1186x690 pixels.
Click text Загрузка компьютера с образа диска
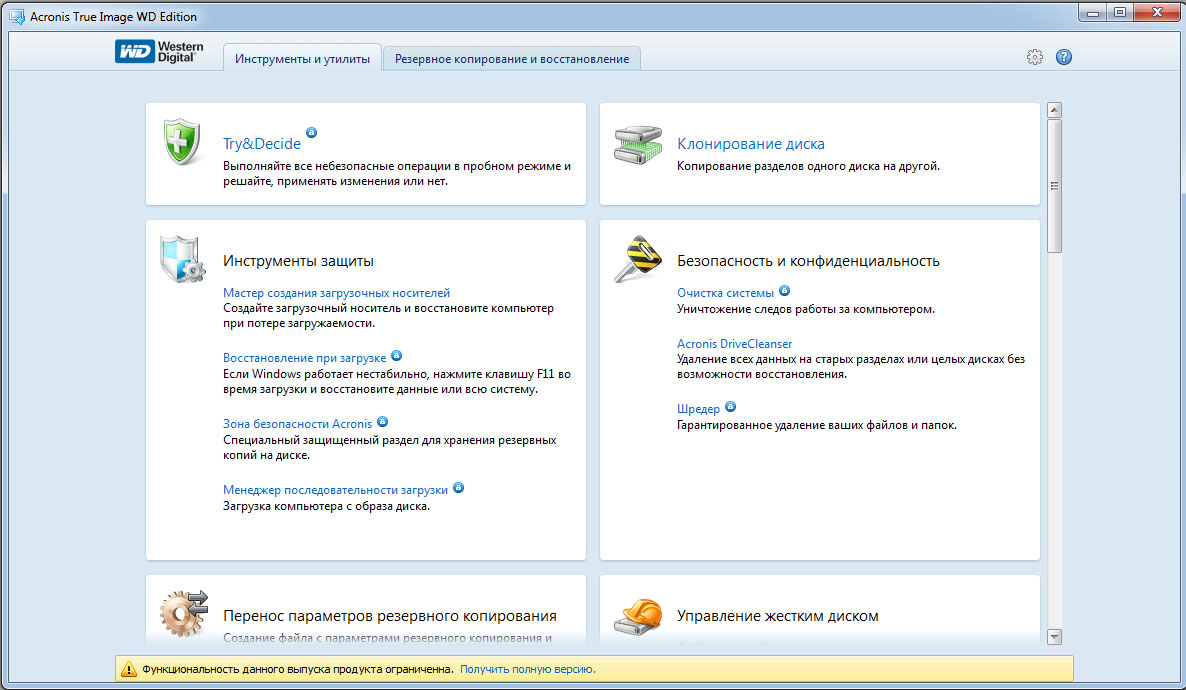[326, 506]
